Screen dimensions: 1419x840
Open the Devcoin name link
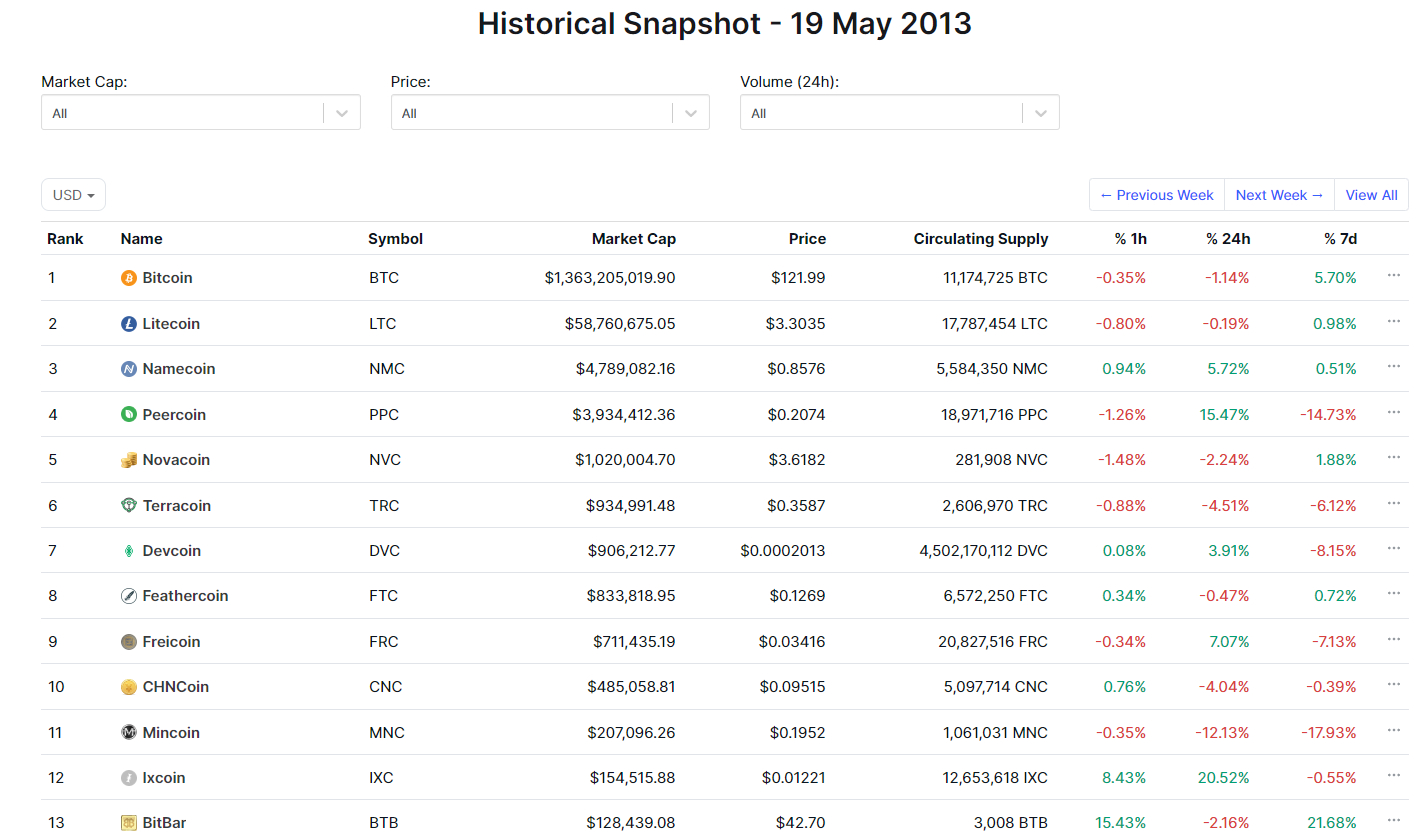pyautogui.click(x=172, y=551)
